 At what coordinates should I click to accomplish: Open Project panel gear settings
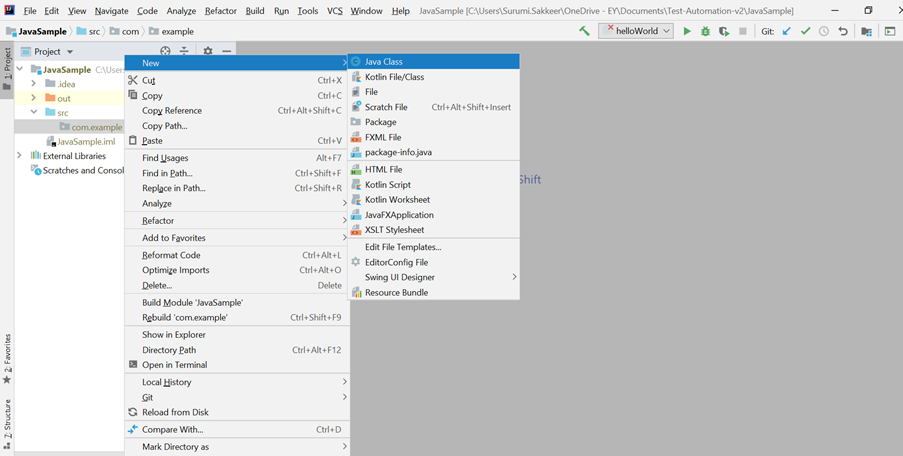(208, 51)
